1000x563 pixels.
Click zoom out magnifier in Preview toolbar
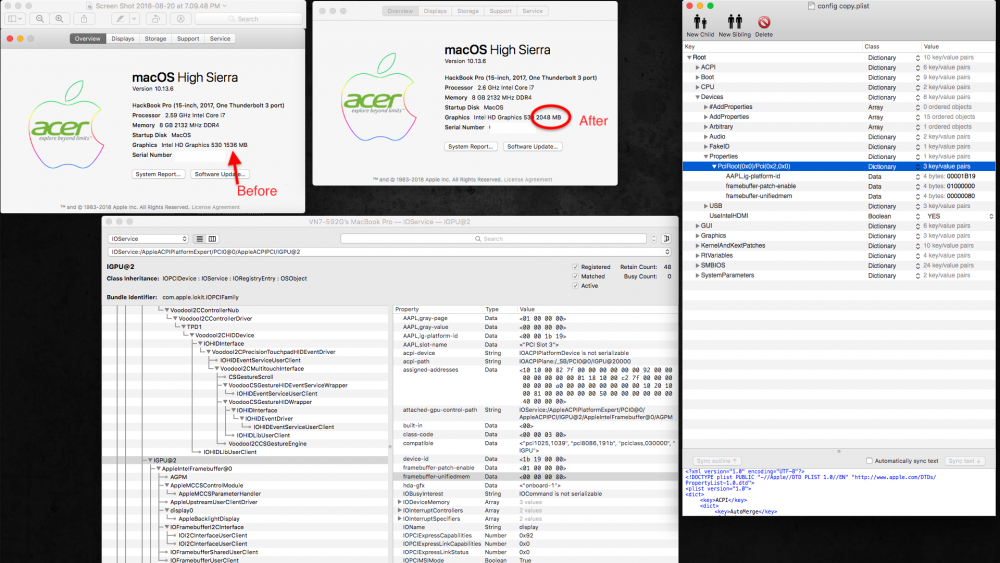click(40, 19)
